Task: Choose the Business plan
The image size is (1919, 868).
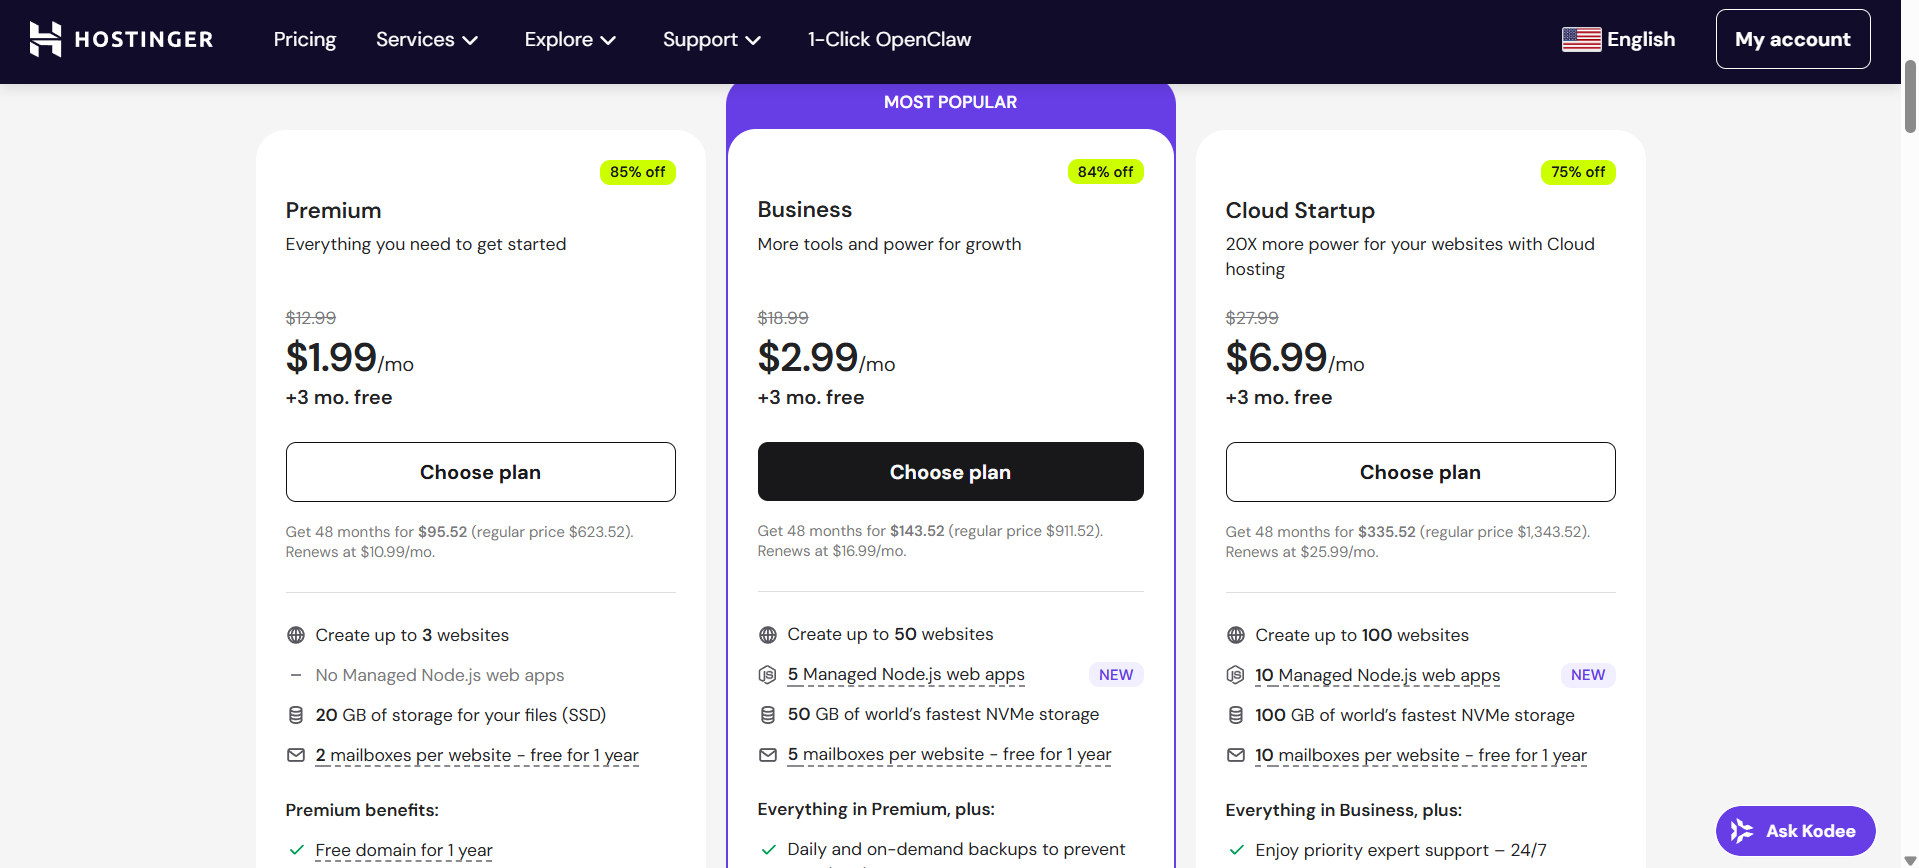Action: coord(950,471)
